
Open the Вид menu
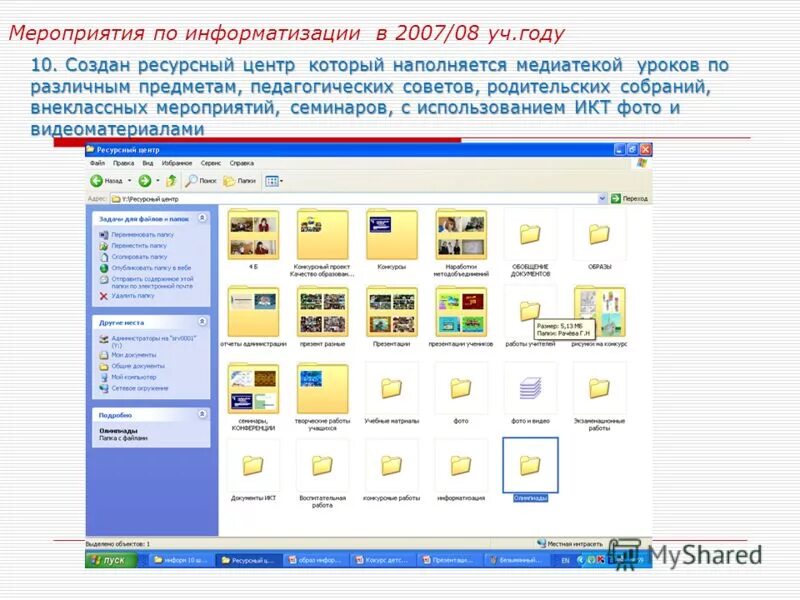point(145,163)
